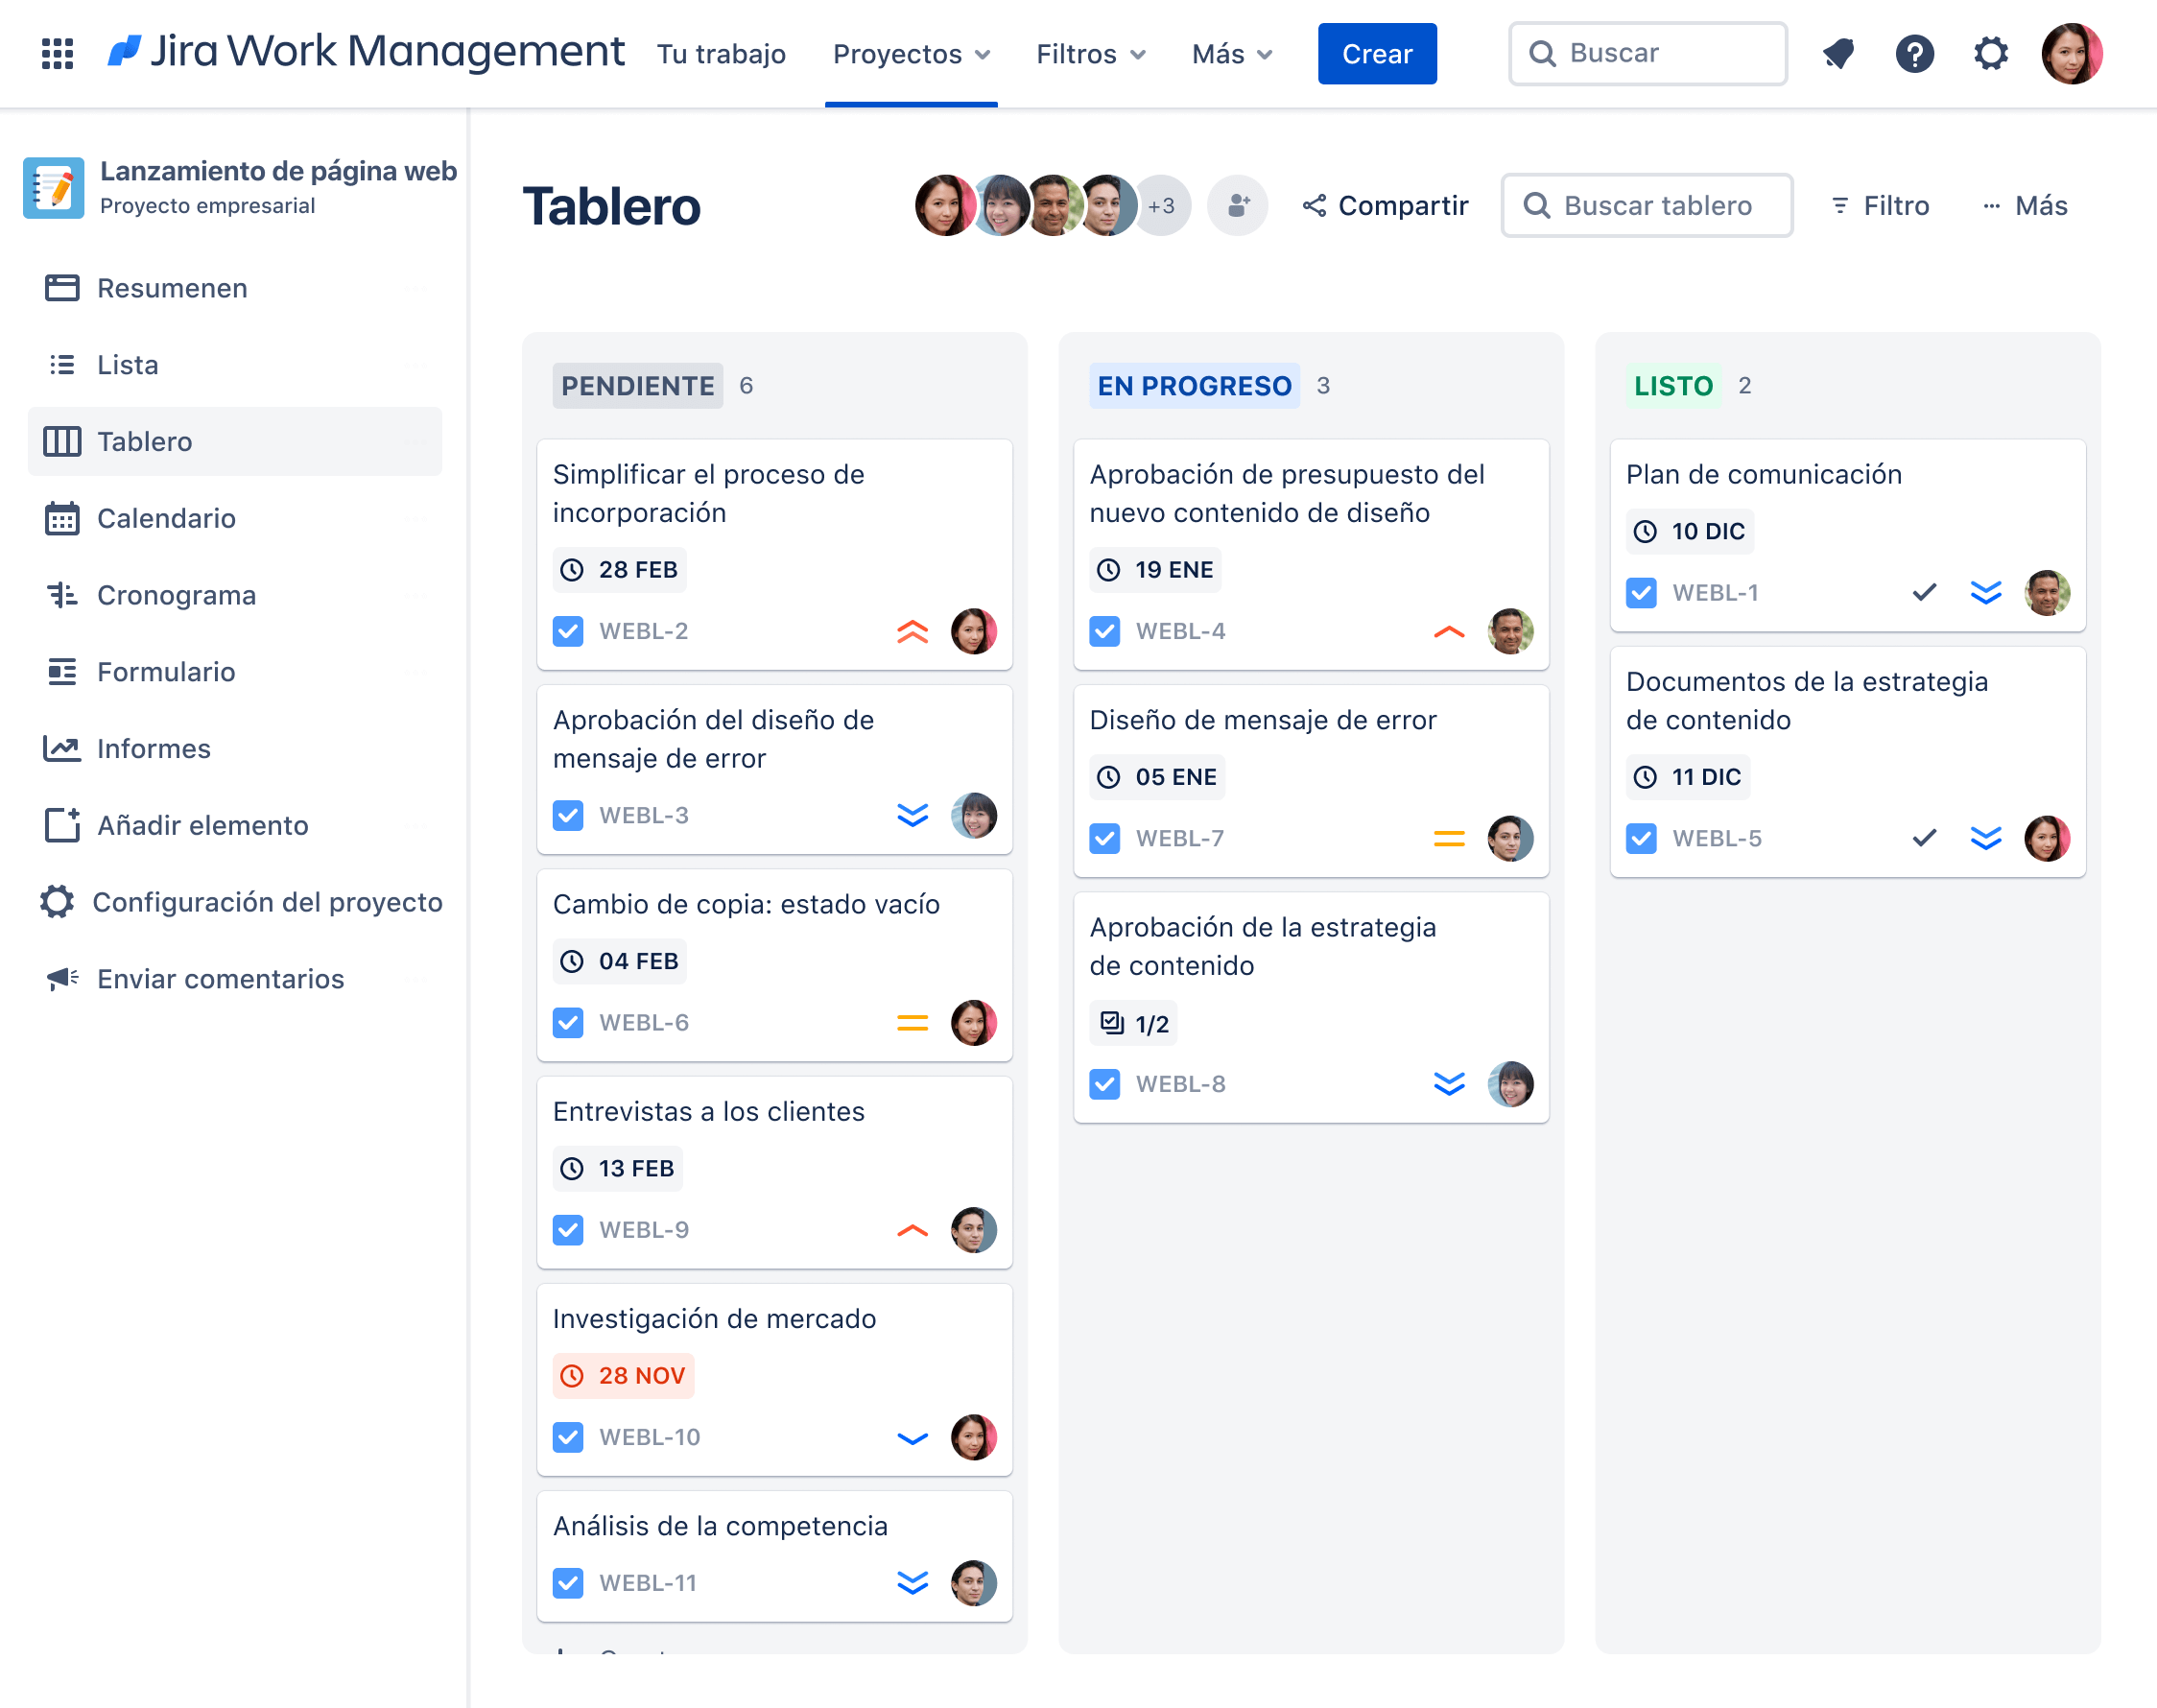Click Crear button to create task

(x=1380, y=53)
